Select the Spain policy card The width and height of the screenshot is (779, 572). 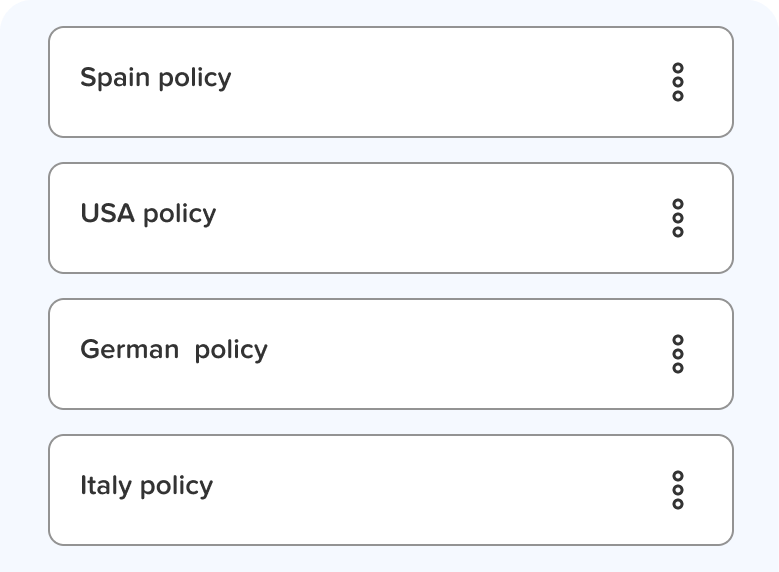(x=390, y=82)
